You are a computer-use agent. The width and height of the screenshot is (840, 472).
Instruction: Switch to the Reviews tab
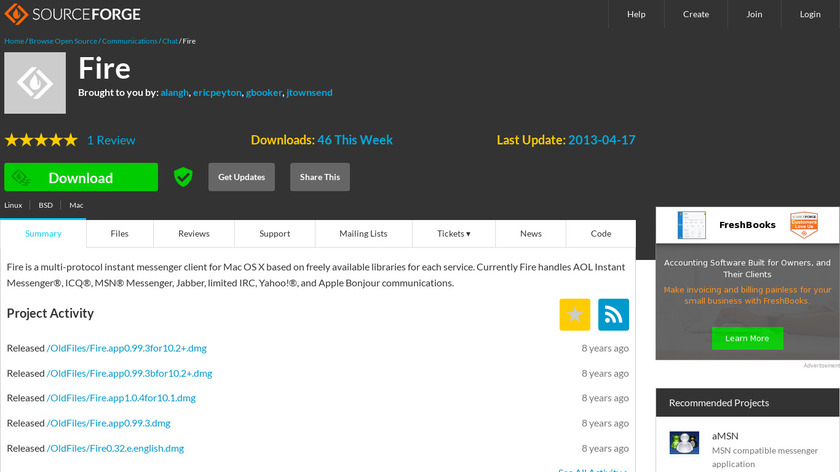194,234
